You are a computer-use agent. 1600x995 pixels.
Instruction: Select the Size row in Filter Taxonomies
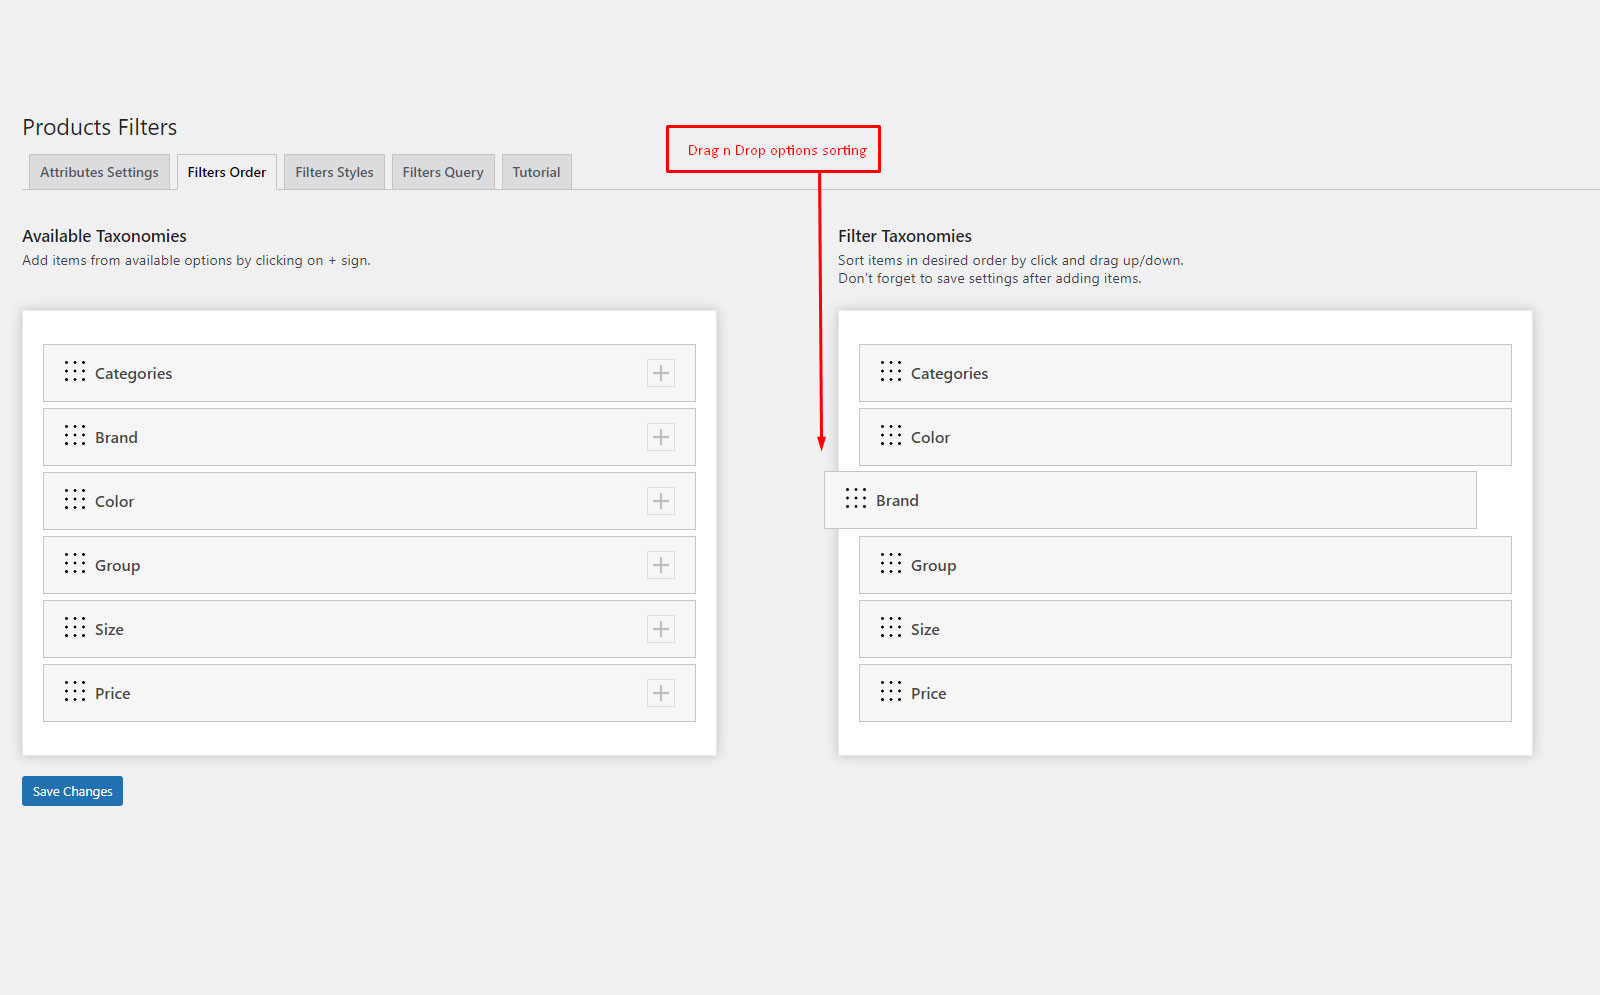[x=1184, y=629]
